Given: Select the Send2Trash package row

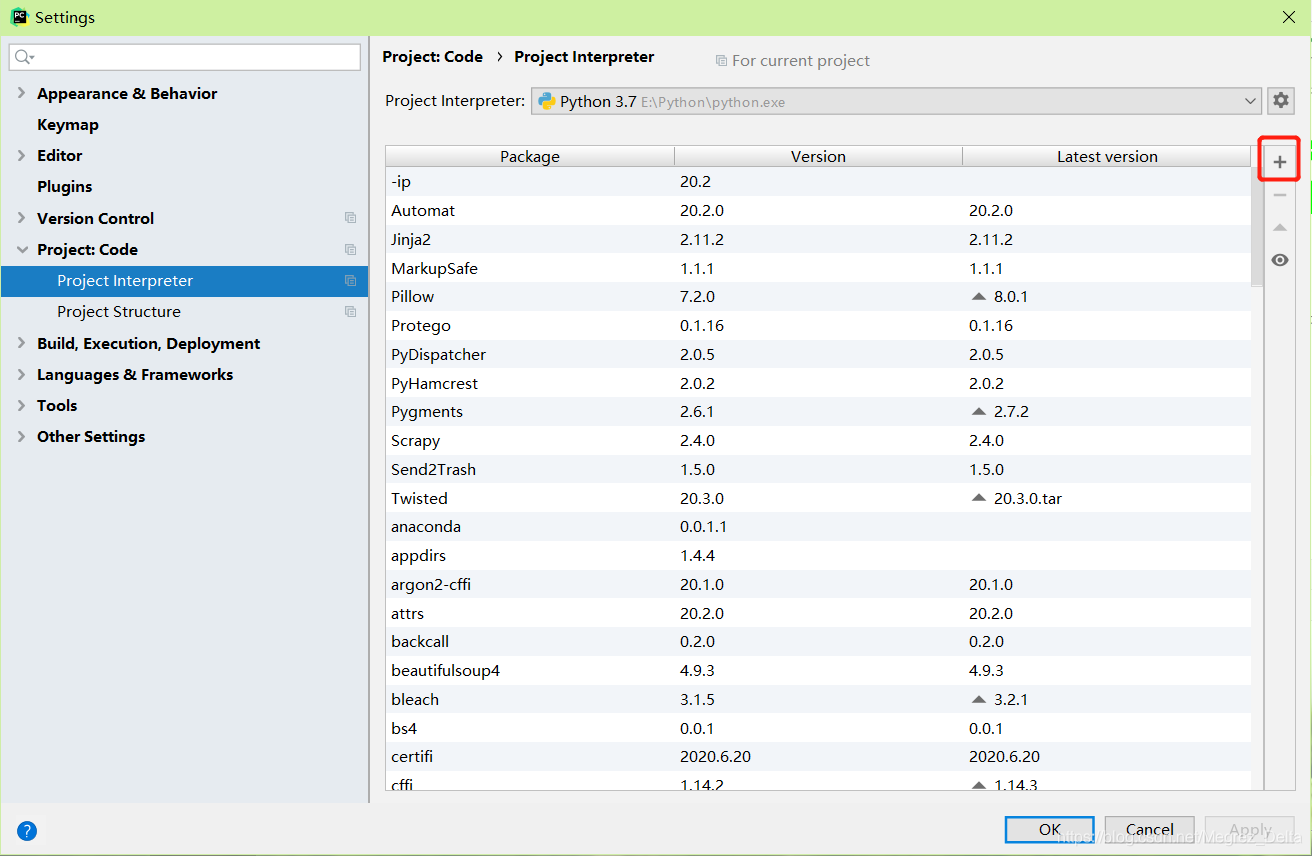Looking at the screenshot, I should [818, 470].
